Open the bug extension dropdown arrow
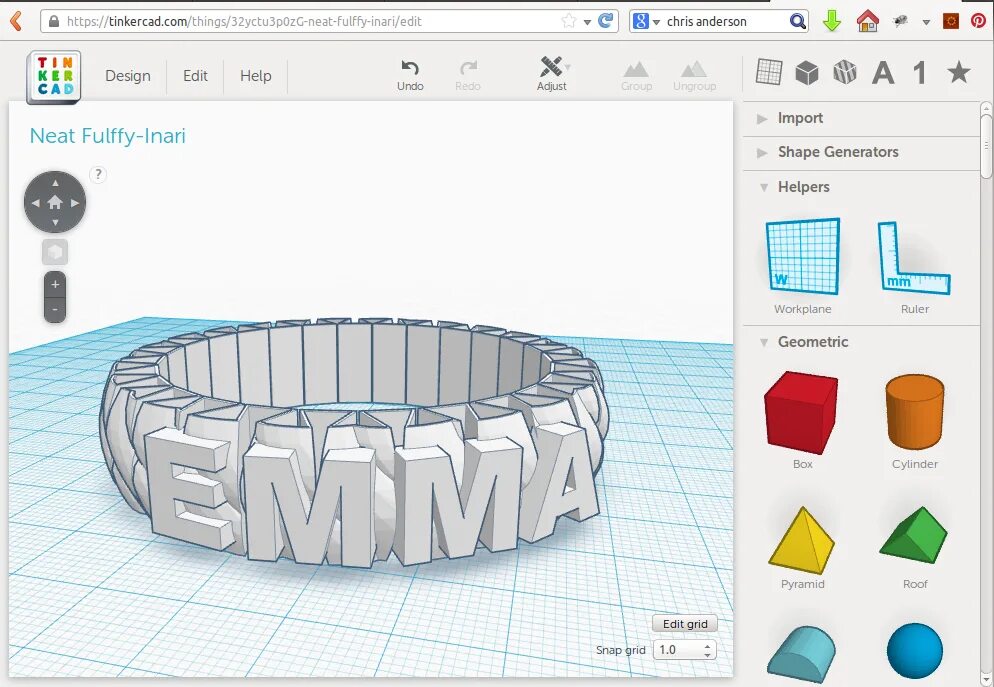994x687 pixels. point(926,22)
